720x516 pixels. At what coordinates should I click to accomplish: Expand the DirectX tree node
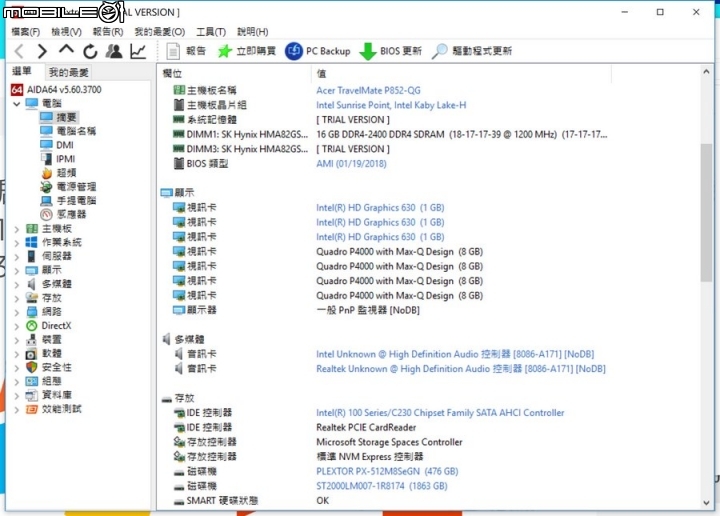click(17, 326)
